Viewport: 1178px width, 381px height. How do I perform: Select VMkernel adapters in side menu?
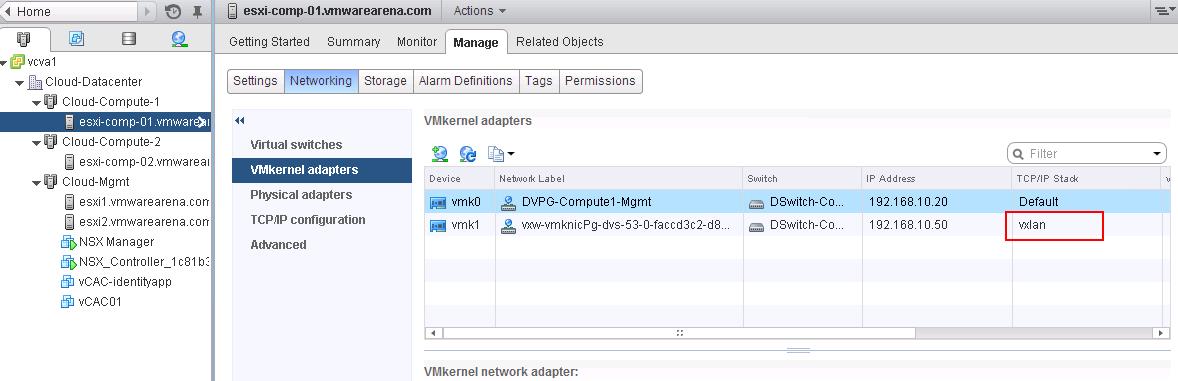tap(322, 170)
